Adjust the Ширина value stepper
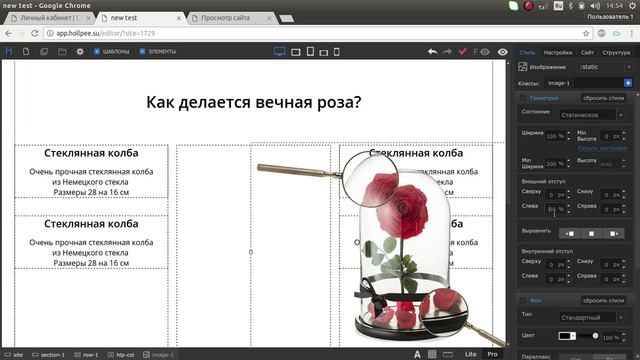The image size is (640, 360). coord(568,136)
